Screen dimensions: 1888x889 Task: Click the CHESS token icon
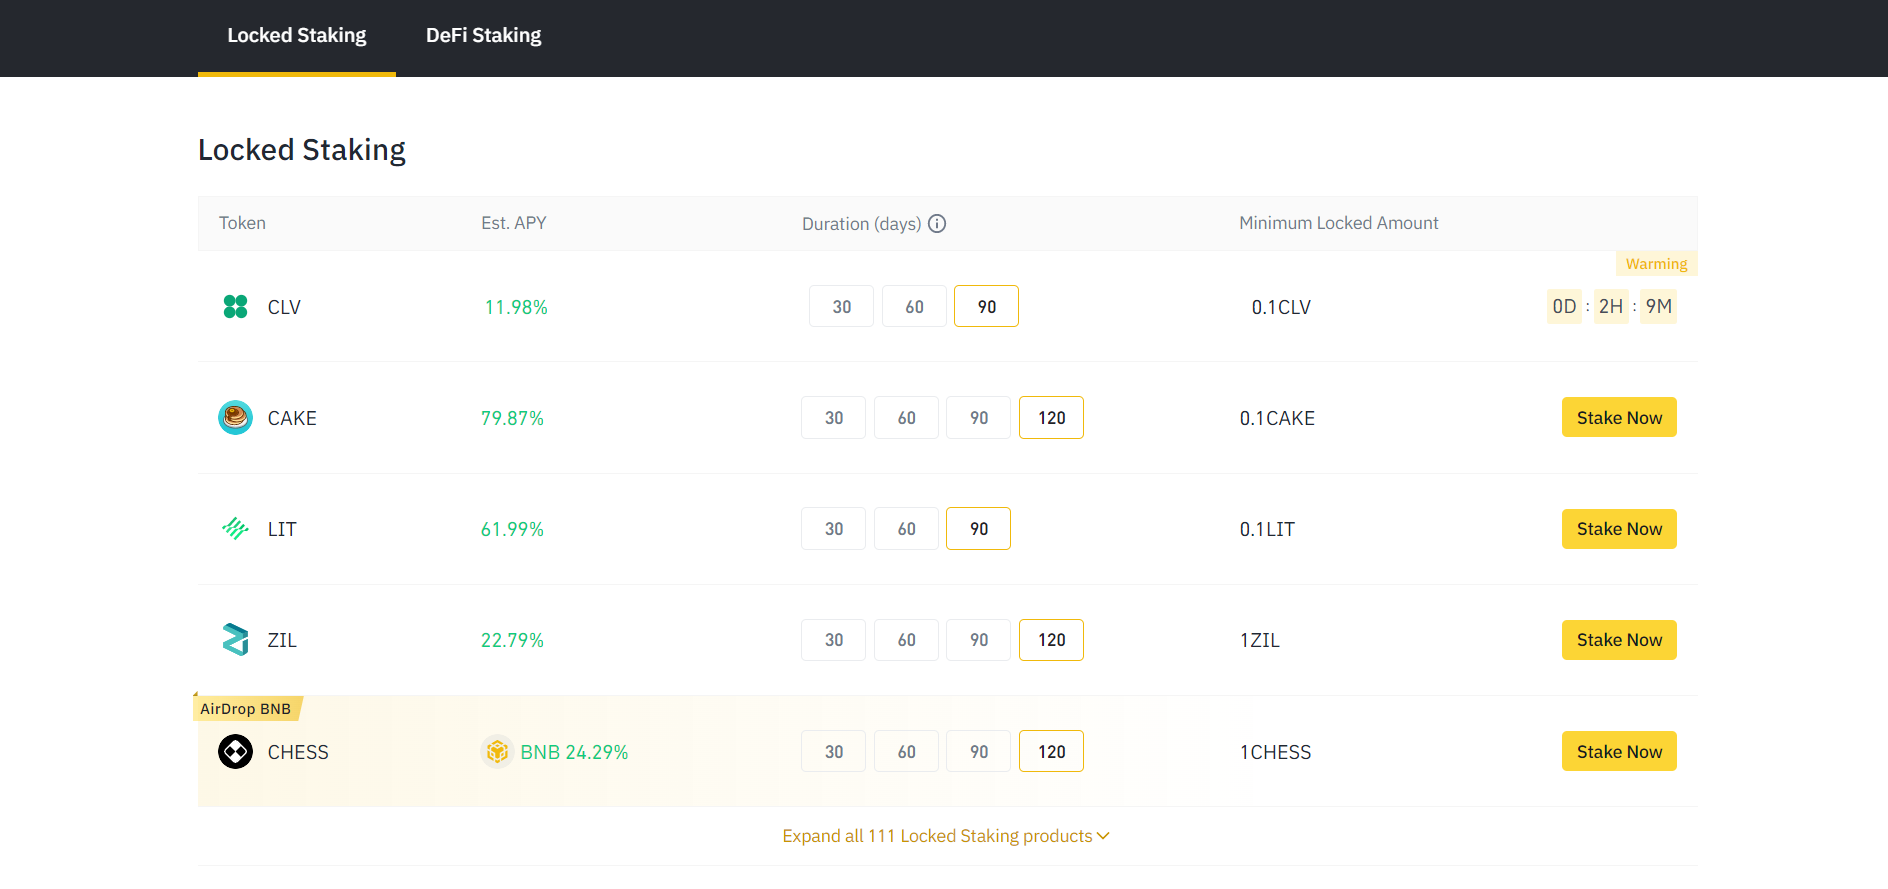235,751
